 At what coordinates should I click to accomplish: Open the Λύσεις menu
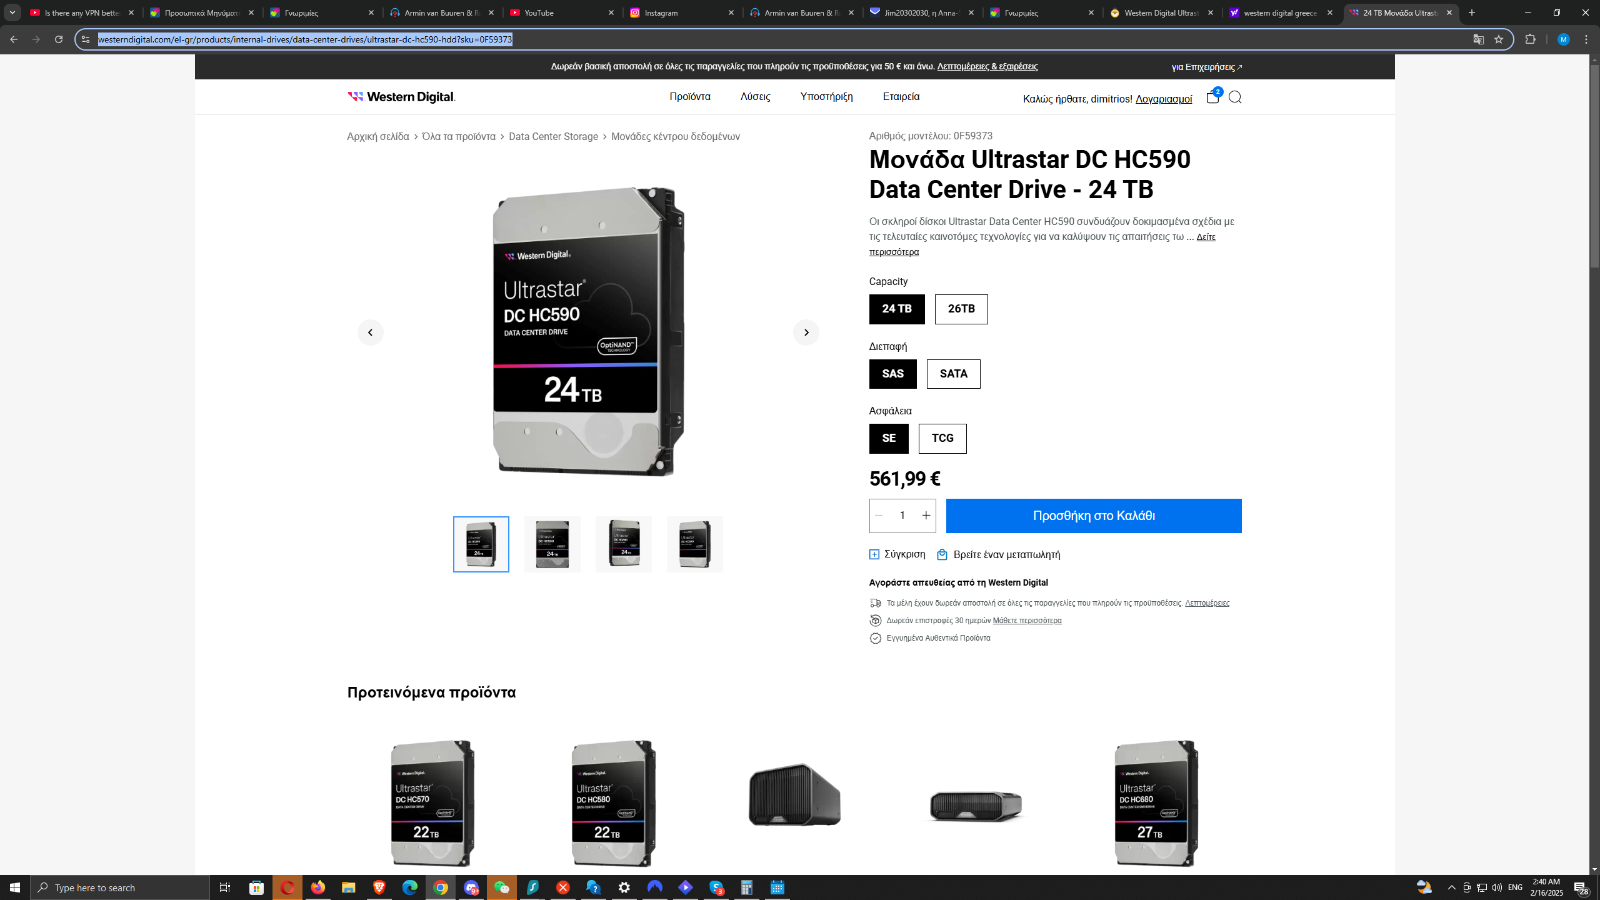coord(755,97)
